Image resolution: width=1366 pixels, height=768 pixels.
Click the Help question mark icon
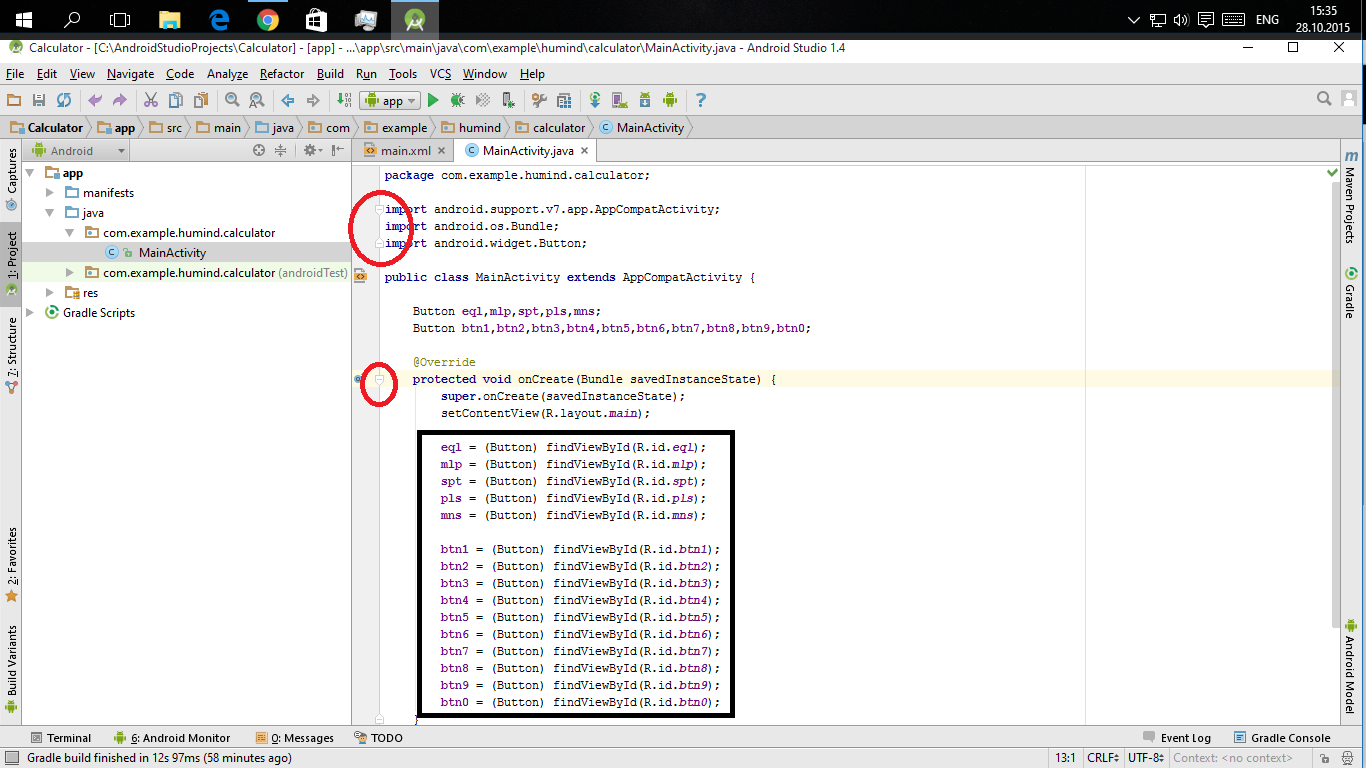click(x=701, y=100)
